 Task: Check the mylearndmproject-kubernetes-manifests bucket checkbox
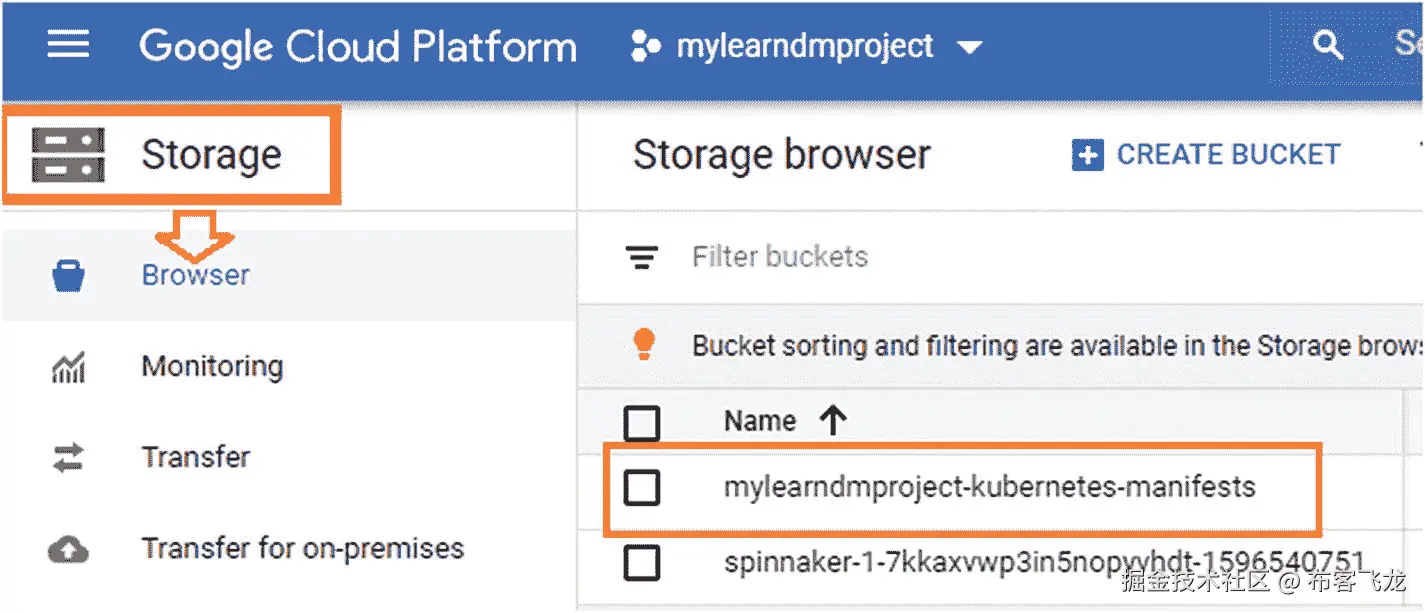641,488
